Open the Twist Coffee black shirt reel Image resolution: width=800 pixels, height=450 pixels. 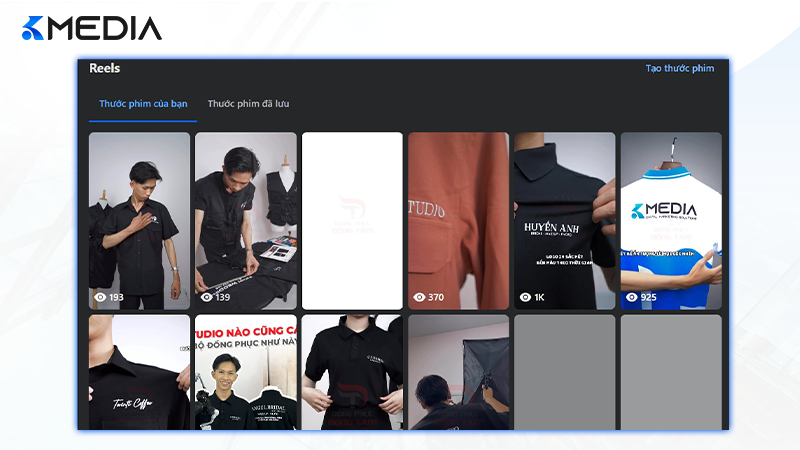pos(139,372)
